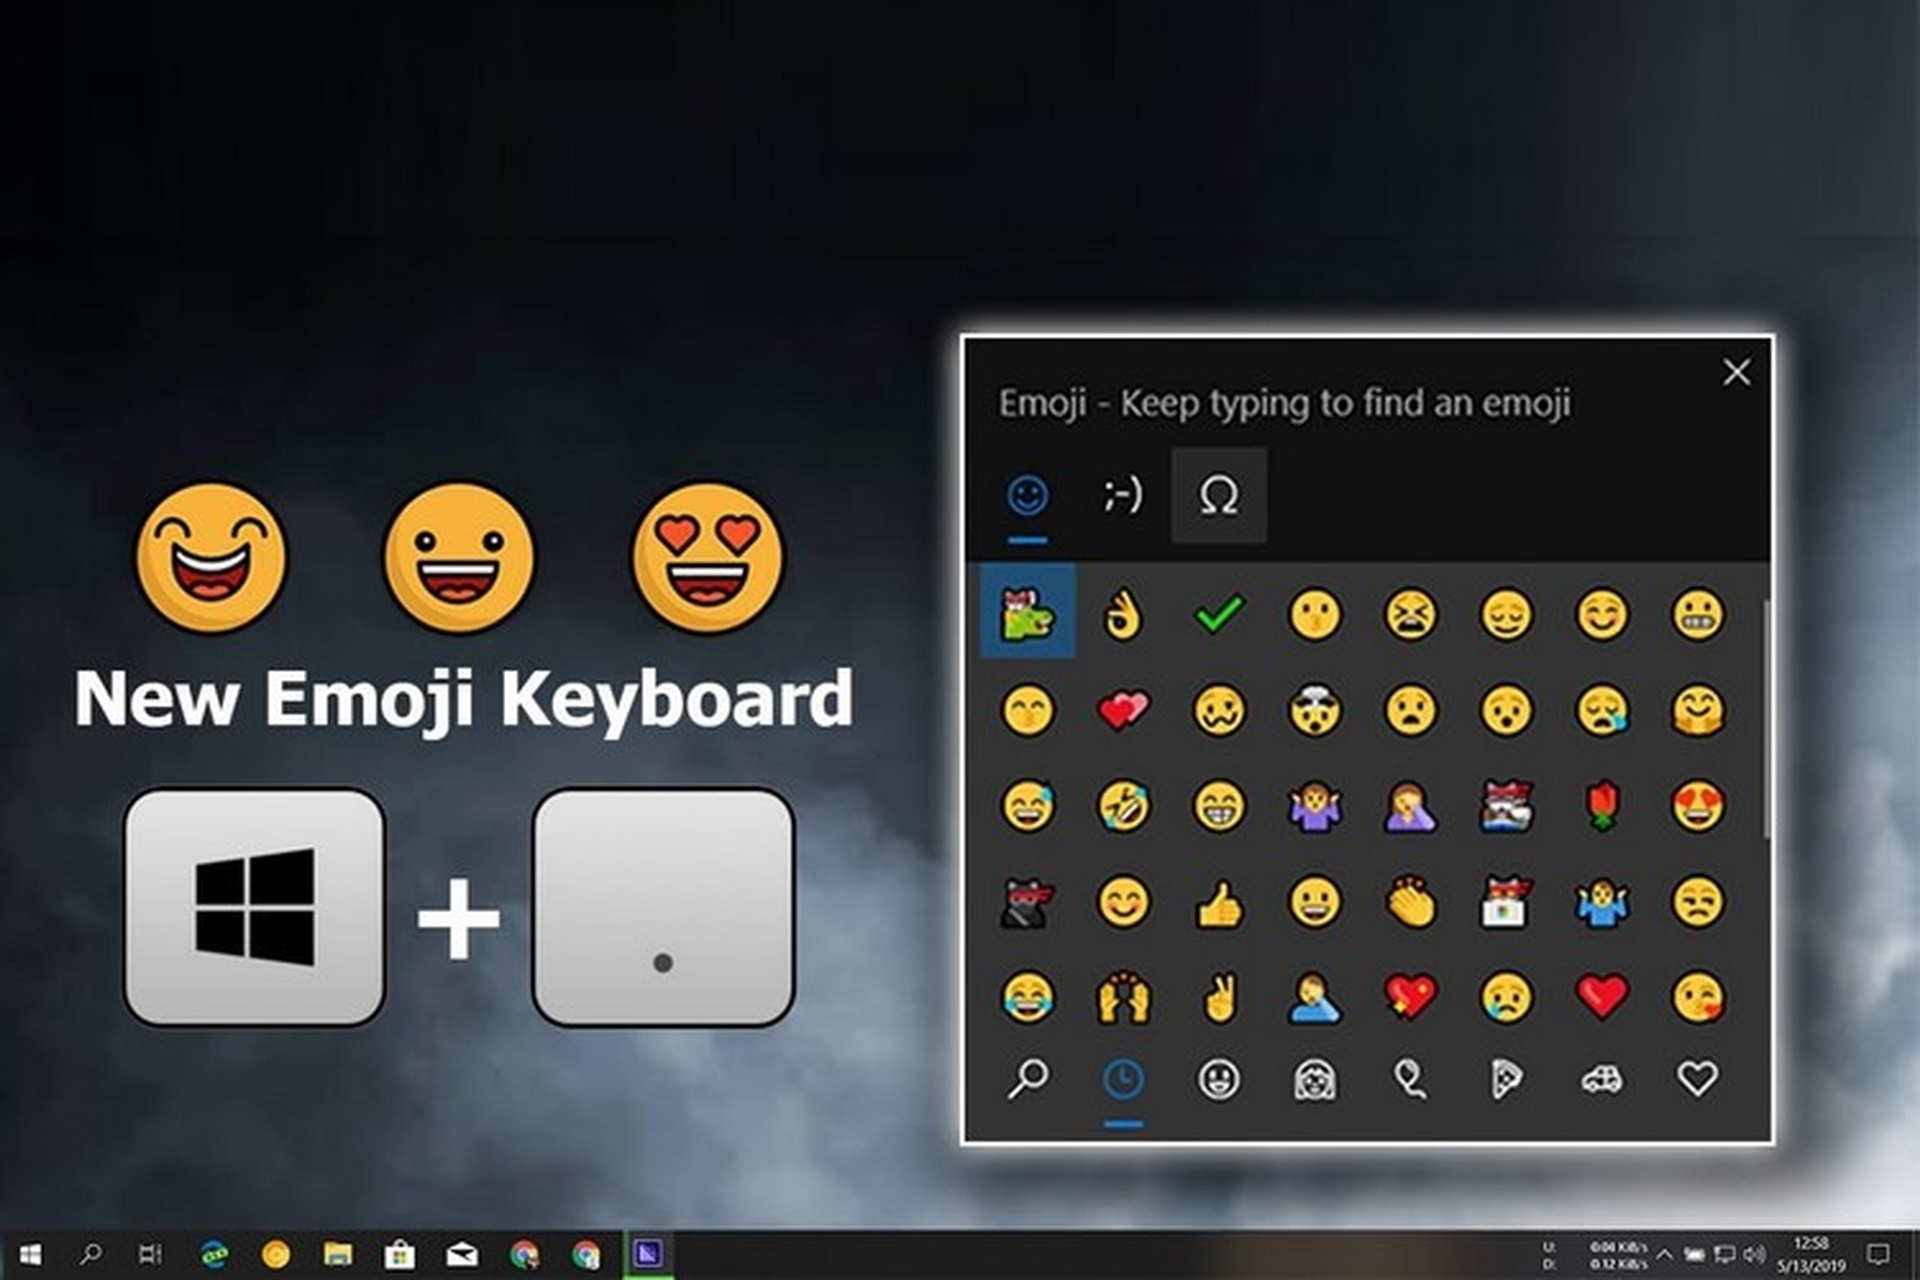This screenshot has height=1280, width=1920.
Task: Pick the rose-cheeked smiling face beside thumbs up
Action: (x=1123, y=901)
